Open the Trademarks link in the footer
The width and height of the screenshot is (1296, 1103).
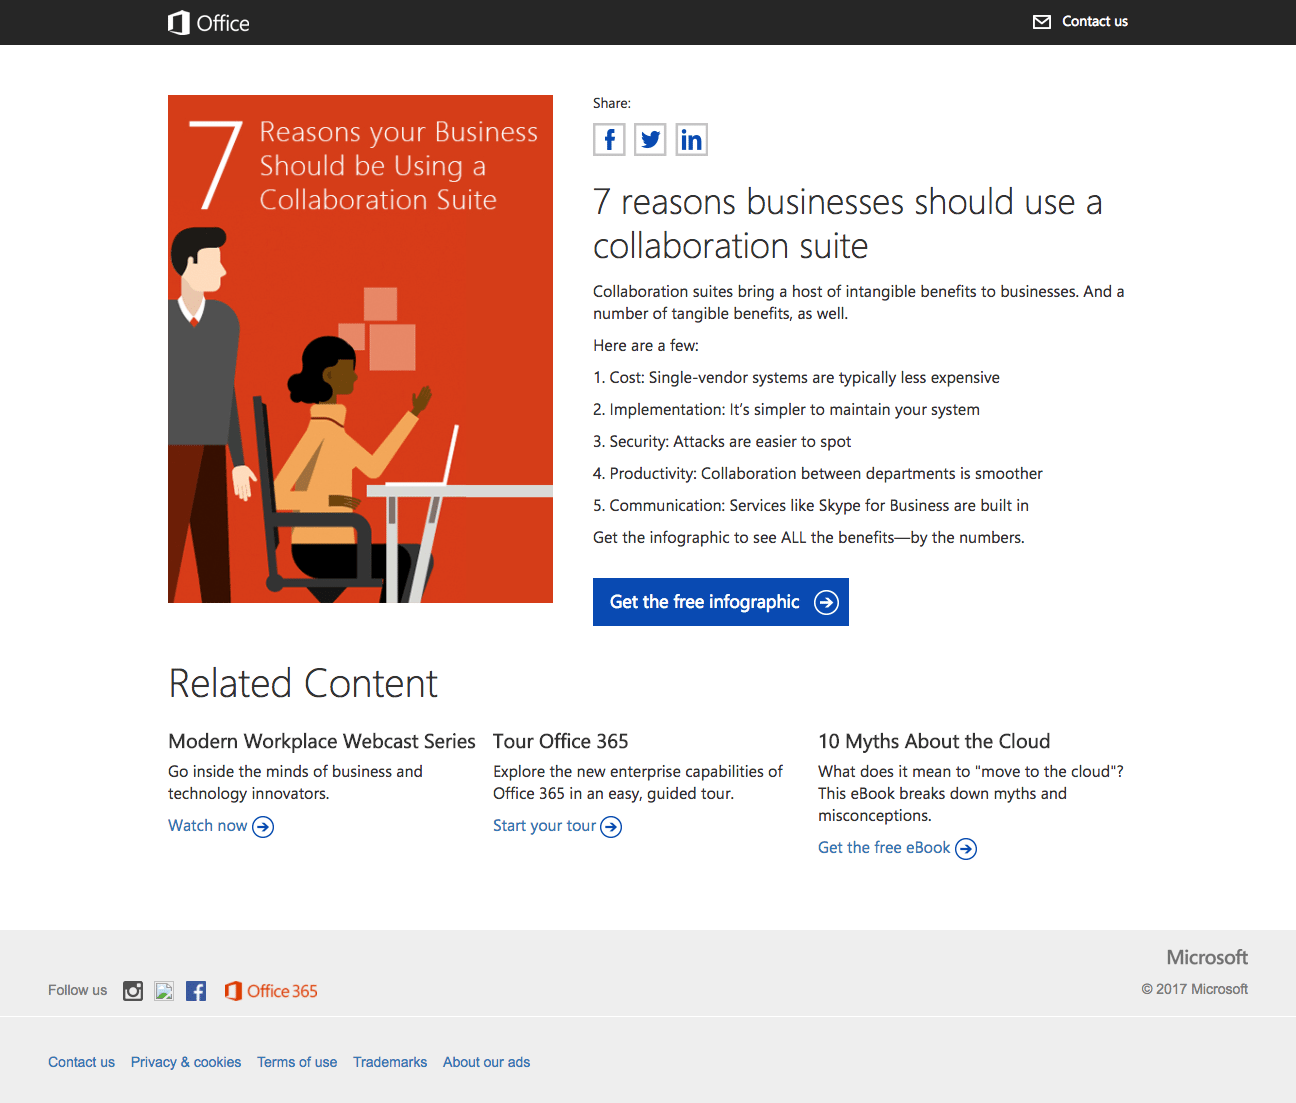390,1062
